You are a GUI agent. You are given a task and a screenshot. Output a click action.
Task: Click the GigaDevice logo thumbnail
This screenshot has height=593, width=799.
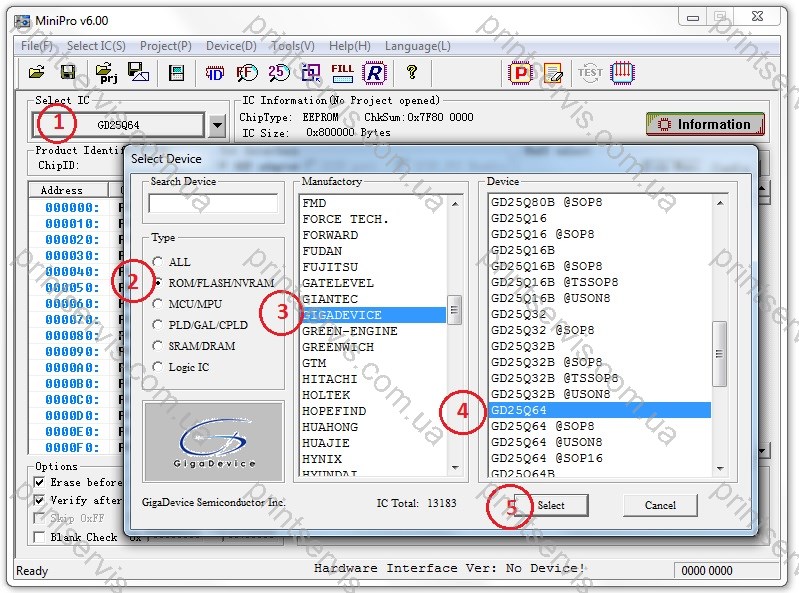214,442
